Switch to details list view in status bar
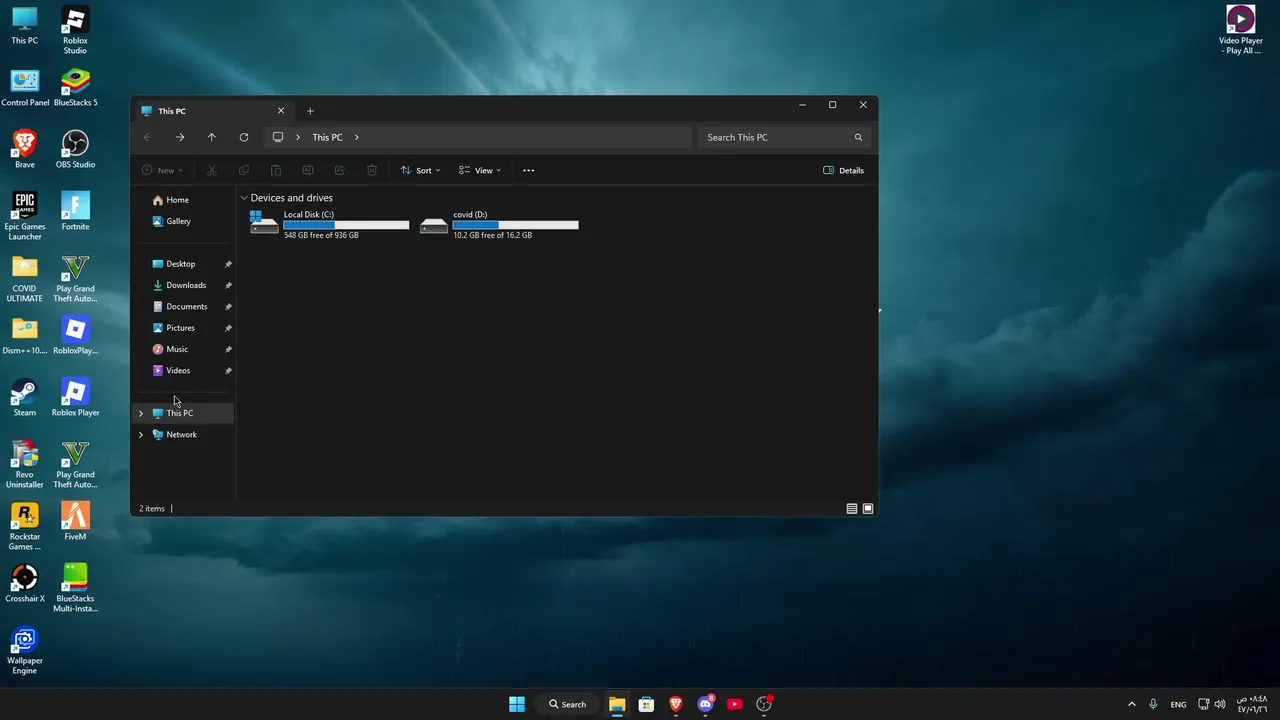 point(852,508)
